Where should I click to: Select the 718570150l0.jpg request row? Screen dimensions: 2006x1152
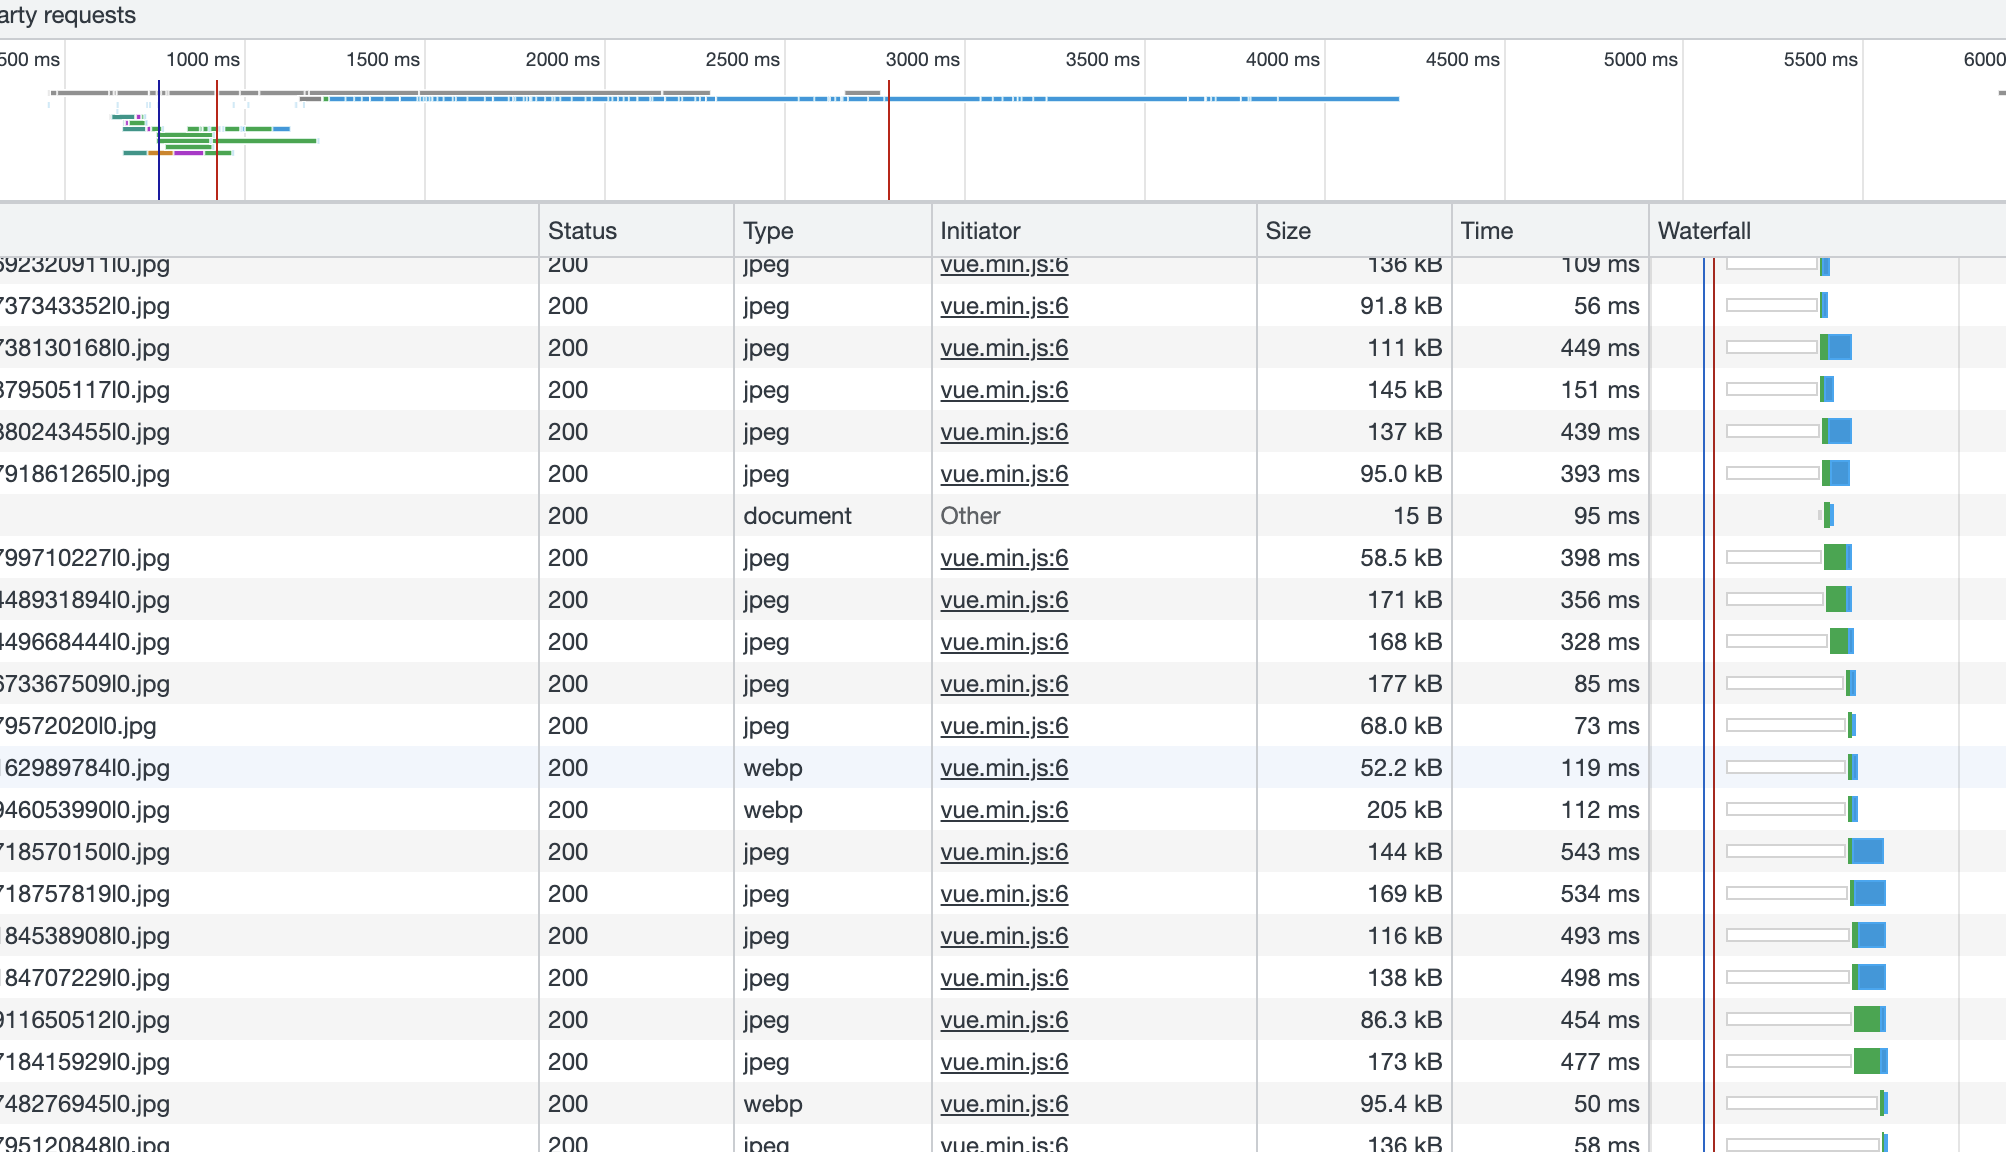click(x=86, y=852)
